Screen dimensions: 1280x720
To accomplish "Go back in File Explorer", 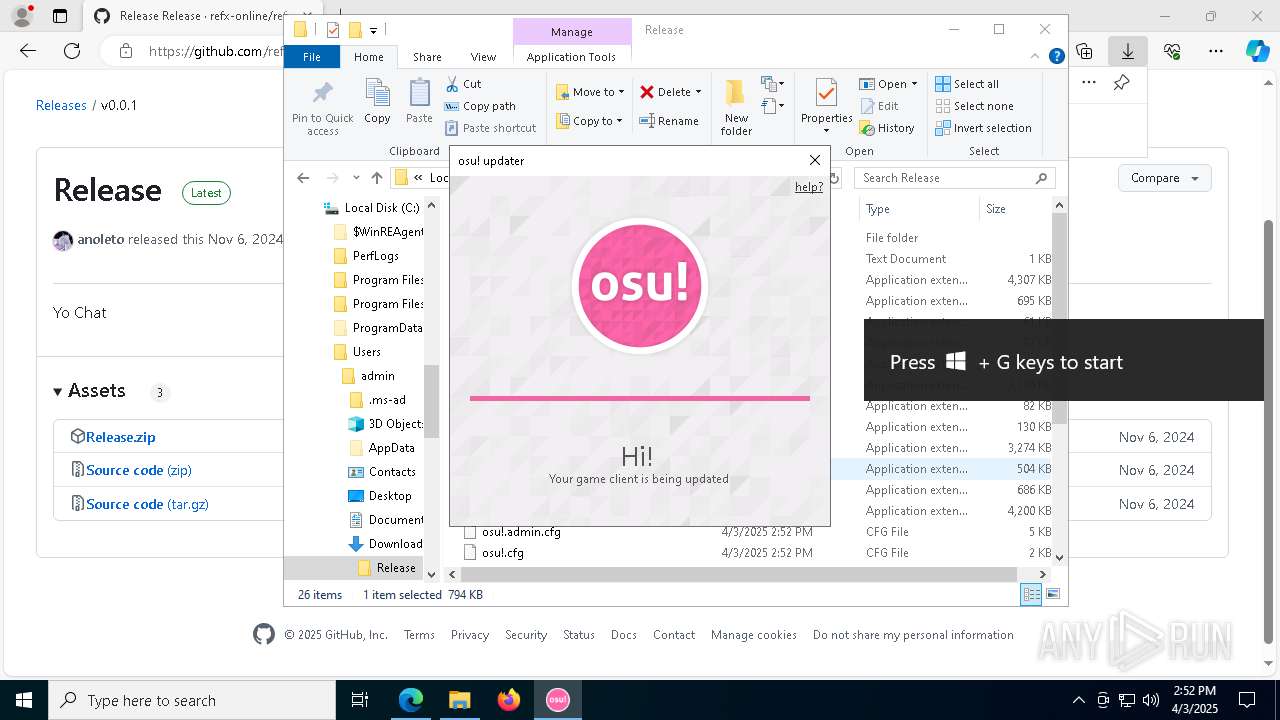I will pos(303,178).
